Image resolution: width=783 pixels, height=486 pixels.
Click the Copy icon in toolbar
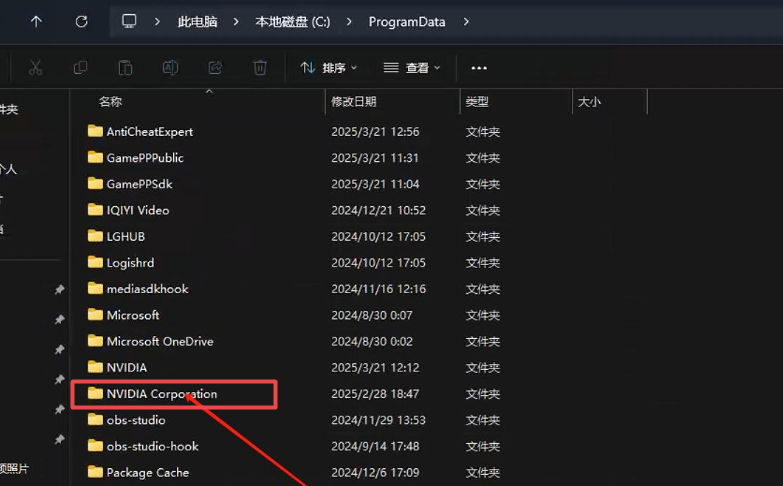[80, 68]
